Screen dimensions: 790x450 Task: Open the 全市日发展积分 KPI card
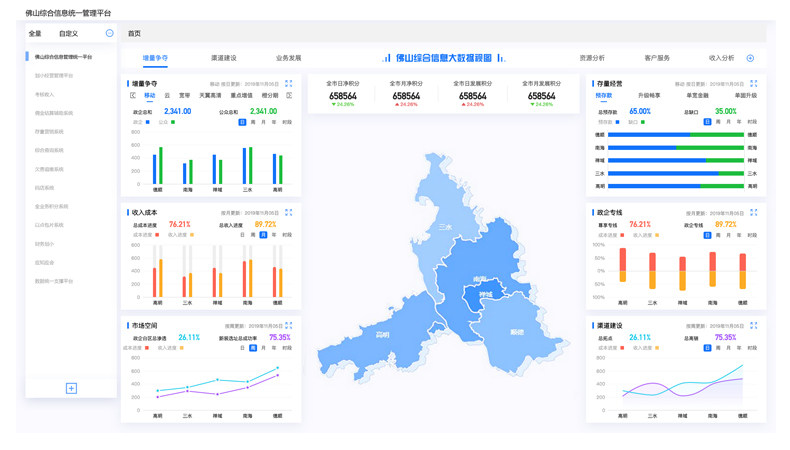click(x=473, y=94)
